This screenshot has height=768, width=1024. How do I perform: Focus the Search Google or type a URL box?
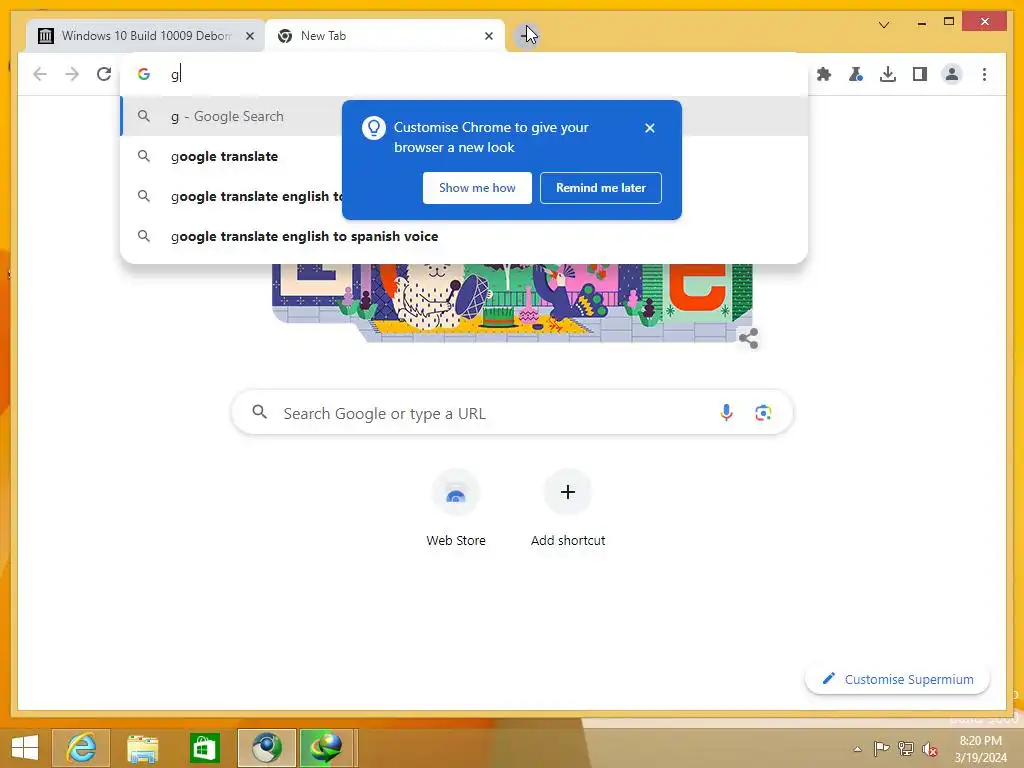(512, 413)
